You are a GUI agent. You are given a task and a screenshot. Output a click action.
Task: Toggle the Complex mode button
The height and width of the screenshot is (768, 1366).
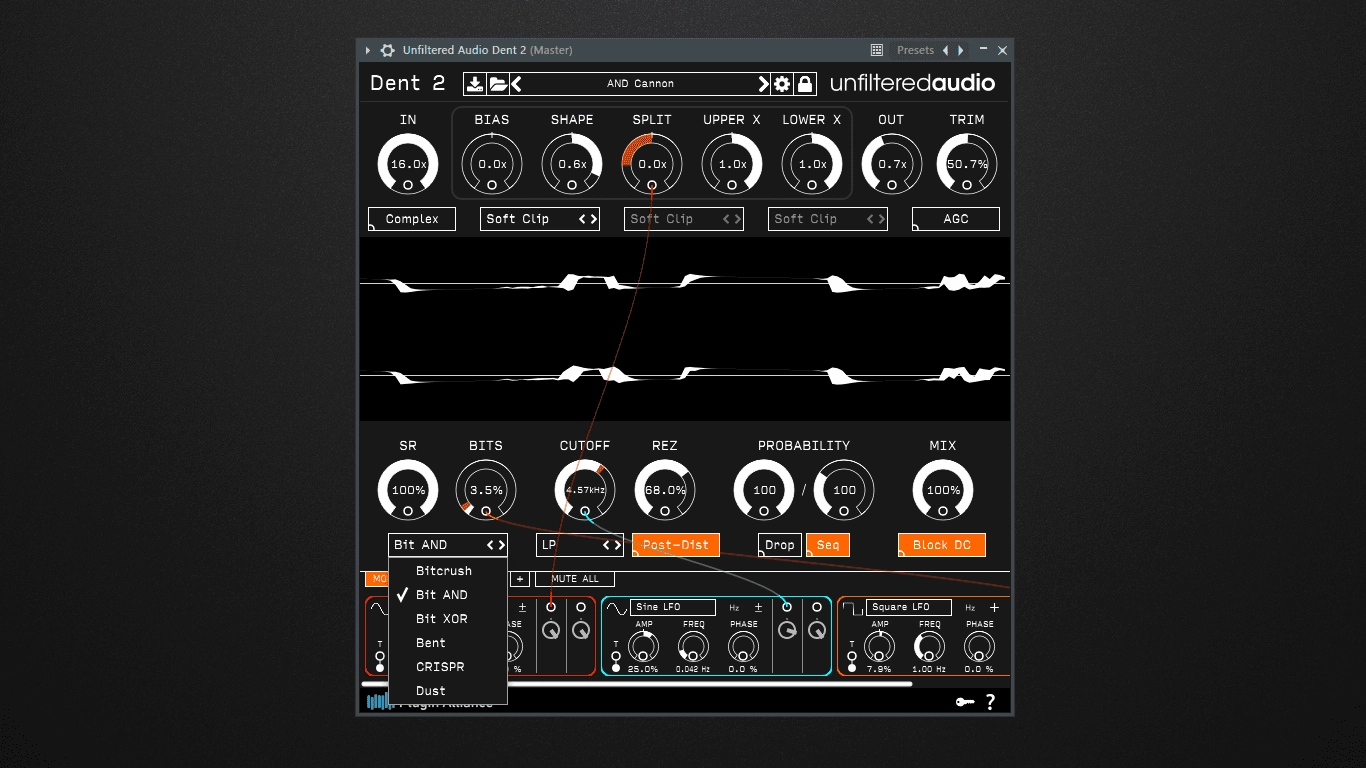coord(412,219)
